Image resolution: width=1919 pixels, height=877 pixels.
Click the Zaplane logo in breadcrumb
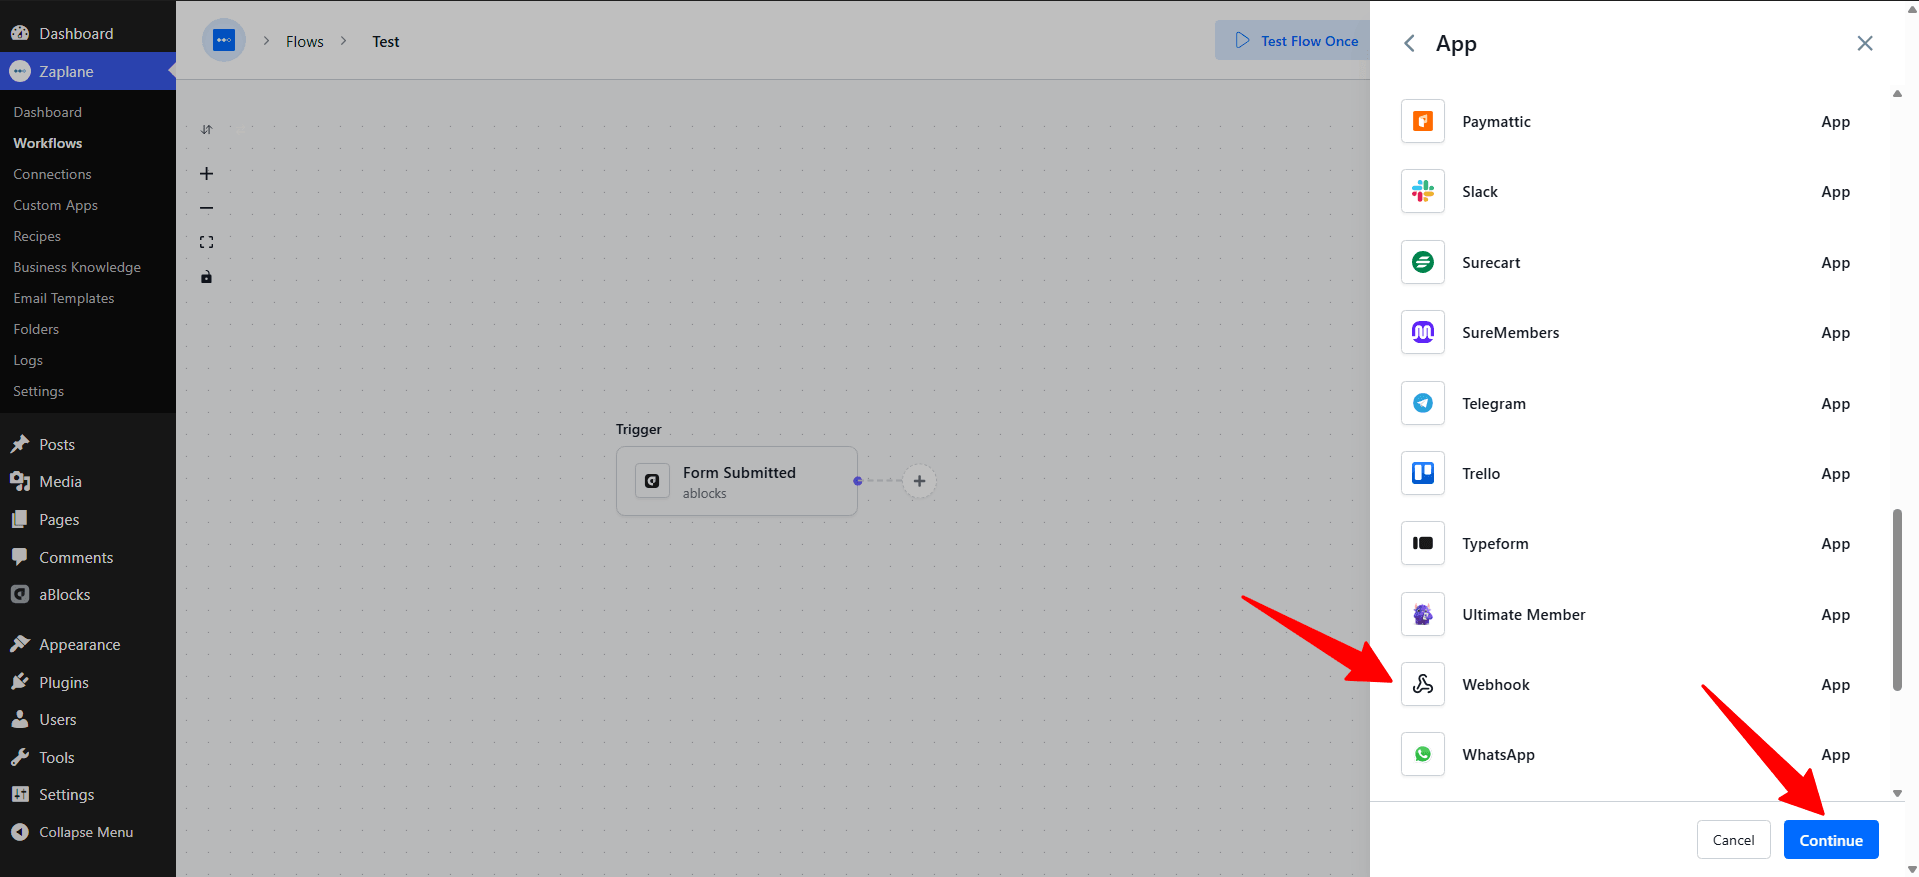pos(224,40)
